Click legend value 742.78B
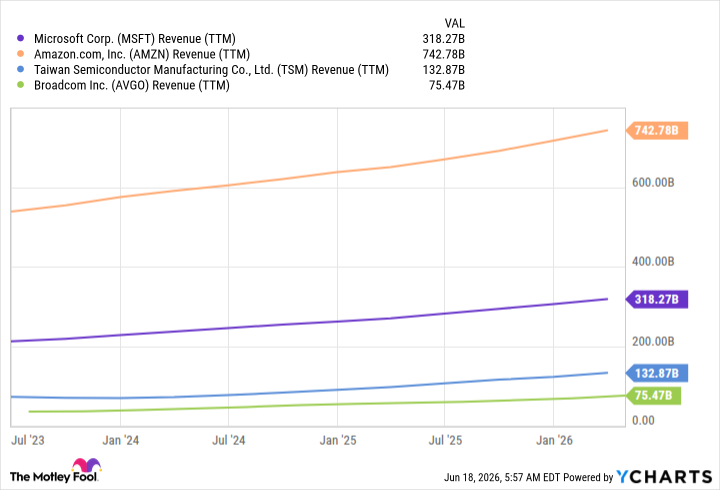The height and width of the screenshot is (490, 720). tap(444, 54)
